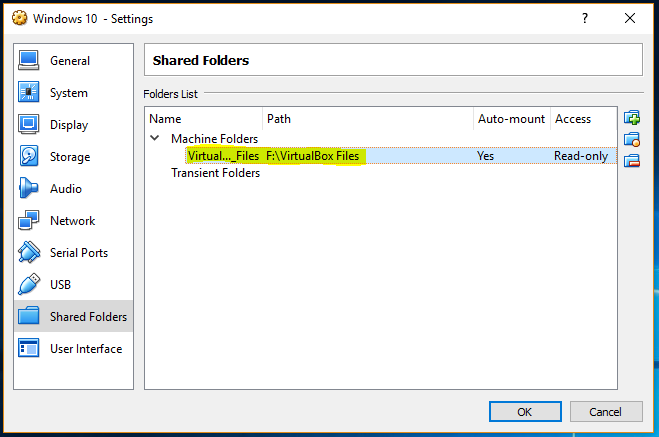
Task: Click the Name column header
Action: [204, 119]
